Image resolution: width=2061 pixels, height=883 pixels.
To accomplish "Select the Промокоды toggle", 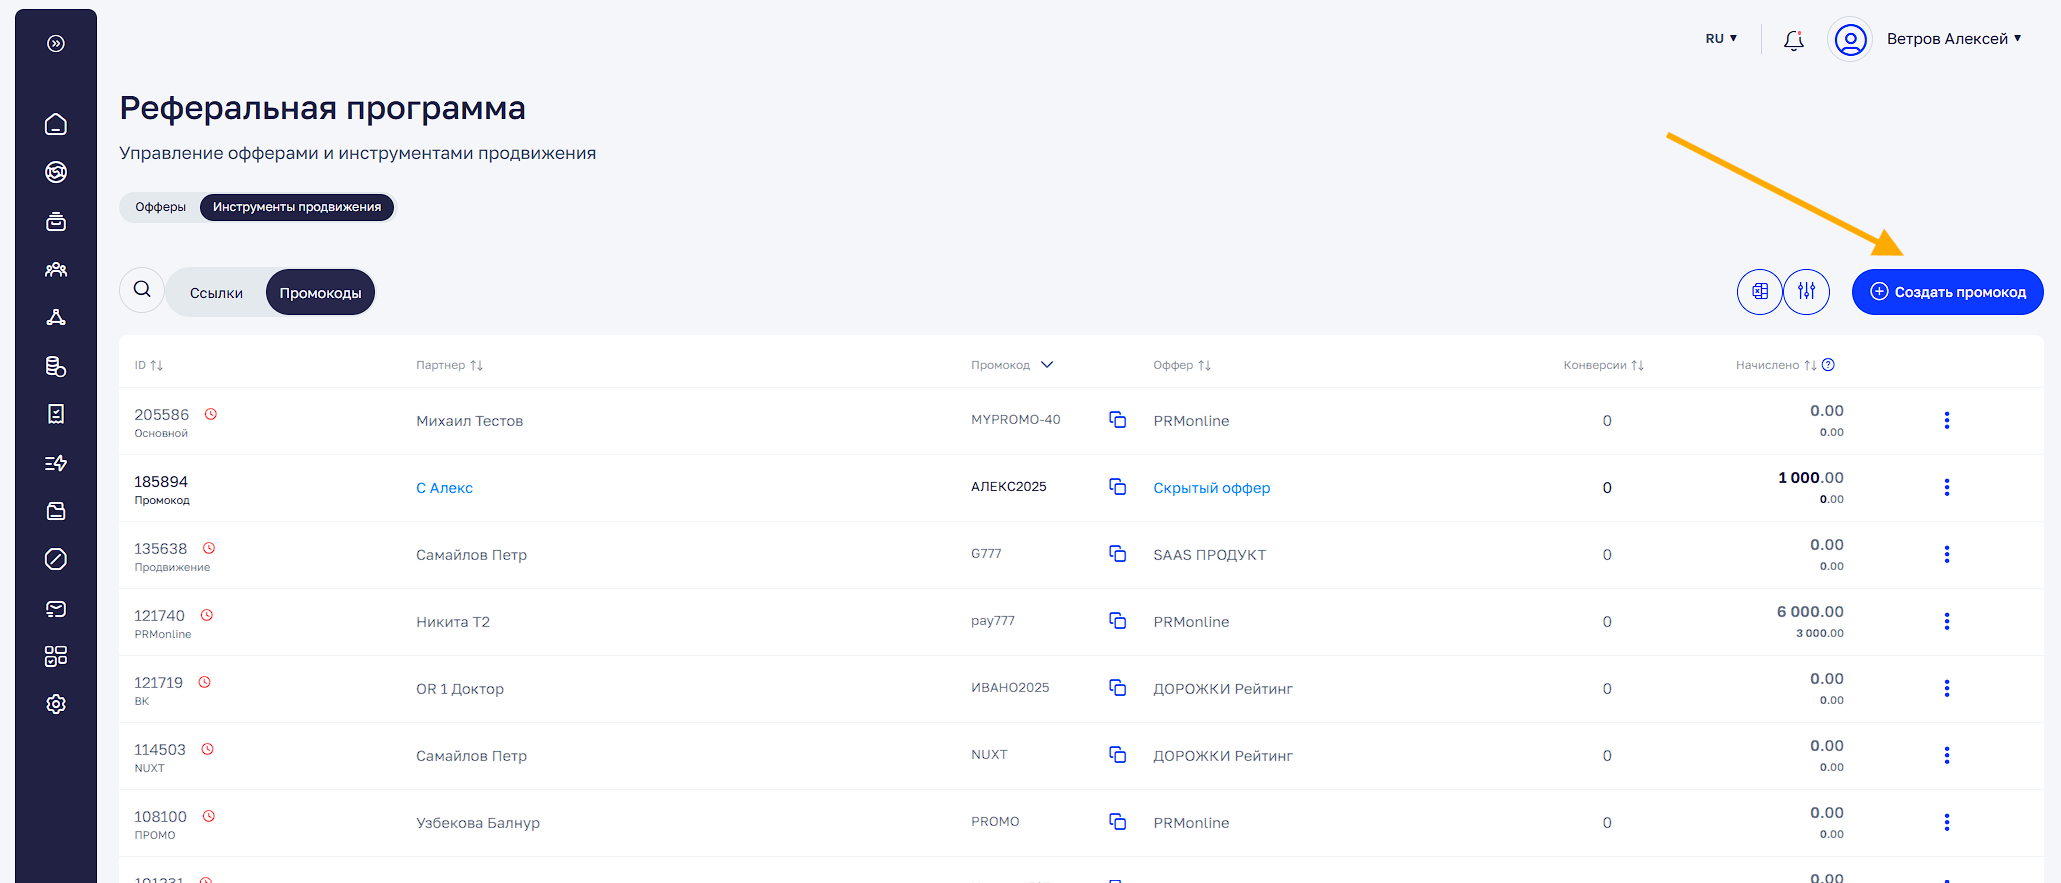I will [320, 293].
